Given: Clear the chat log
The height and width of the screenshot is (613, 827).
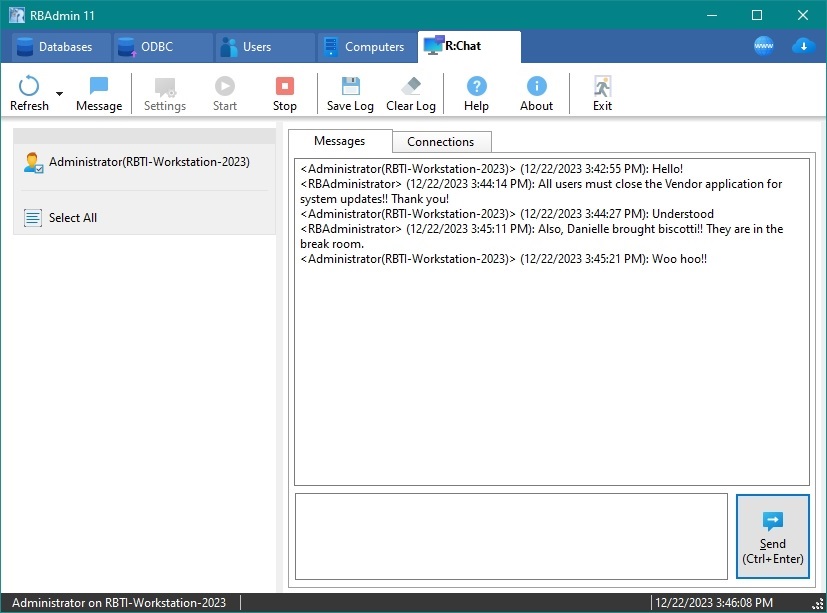Looking at the screenshot, I should [x=411, y=93].
